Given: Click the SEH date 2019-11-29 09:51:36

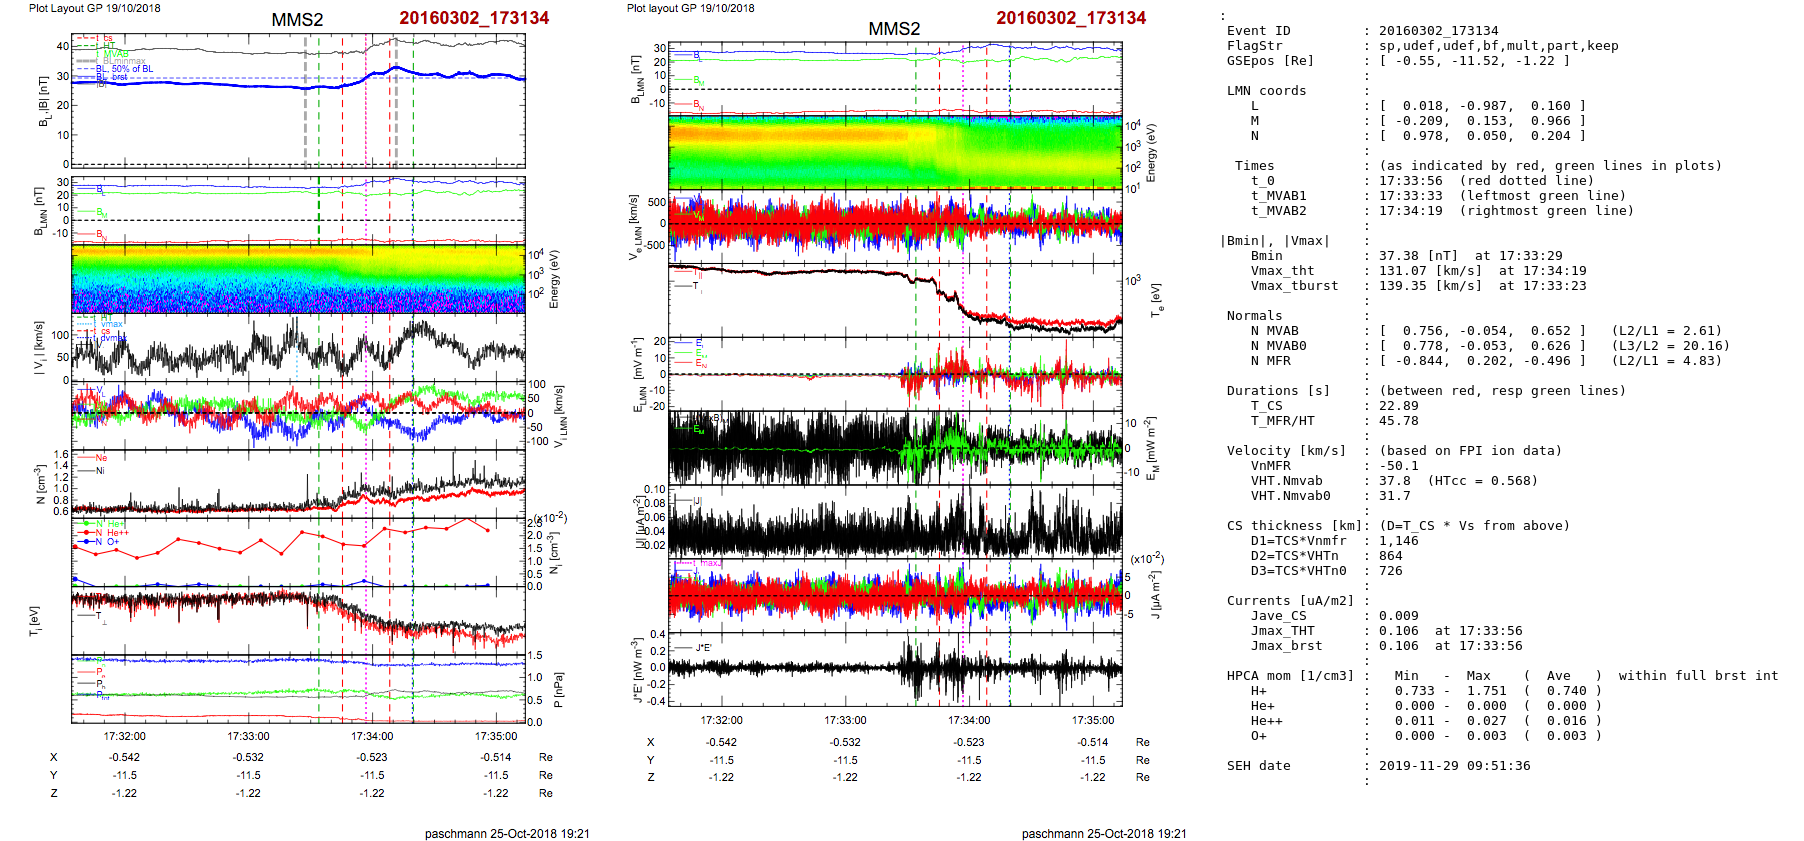Looking at the screenshot, I should (1454, 766).
